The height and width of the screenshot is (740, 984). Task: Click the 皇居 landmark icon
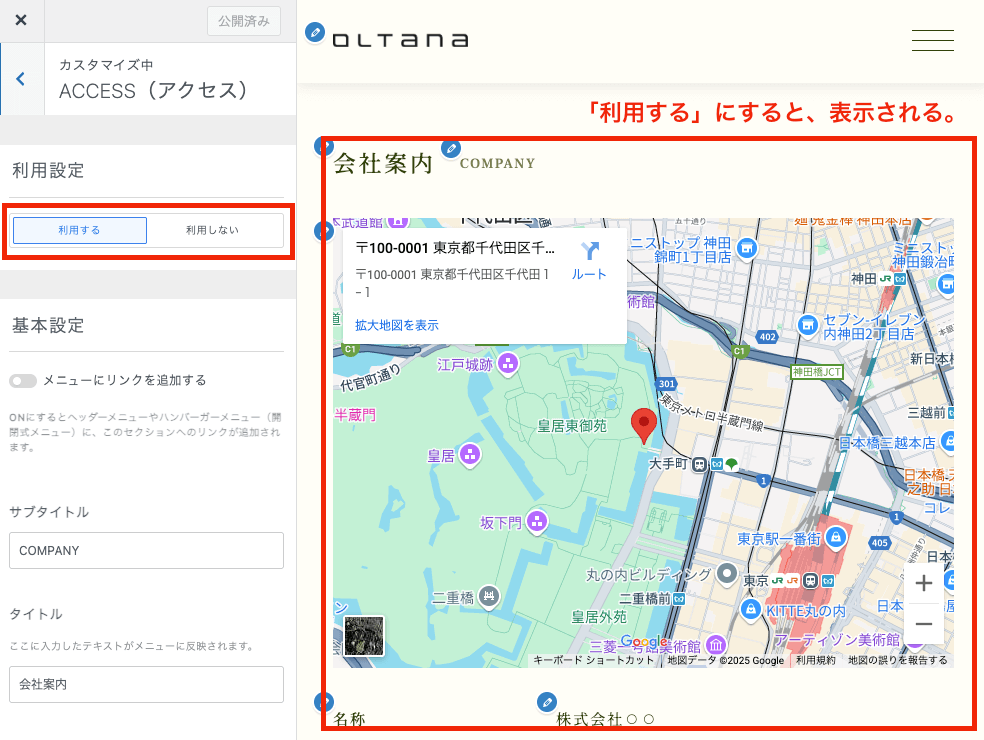(470, 454)
